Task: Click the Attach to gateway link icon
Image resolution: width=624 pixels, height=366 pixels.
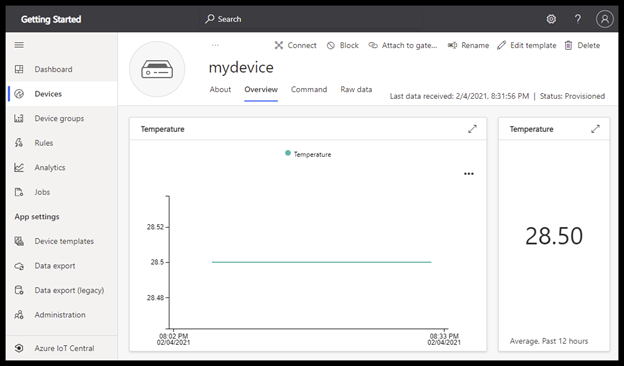Action: point(373,45)
